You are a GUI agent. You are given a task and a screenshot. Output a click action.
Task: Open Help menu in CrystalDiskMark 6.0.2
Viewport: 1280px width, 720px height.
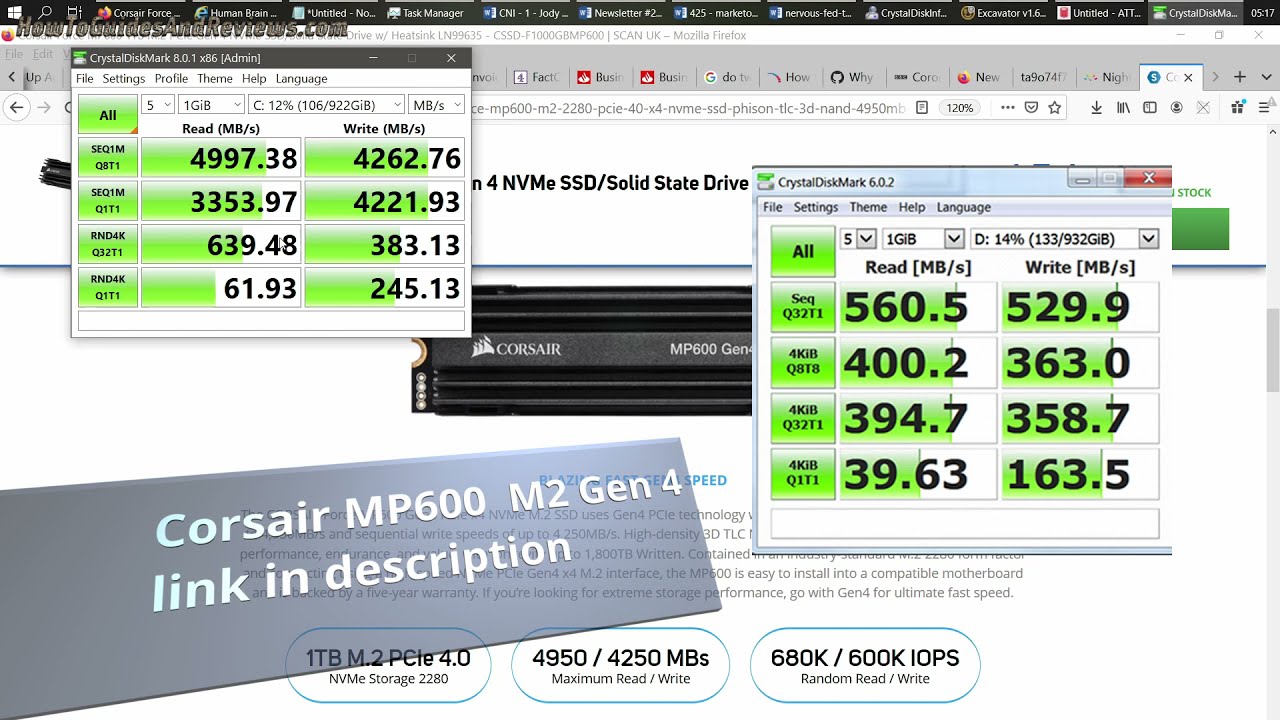pyautogui.click(x=912, y=207)
